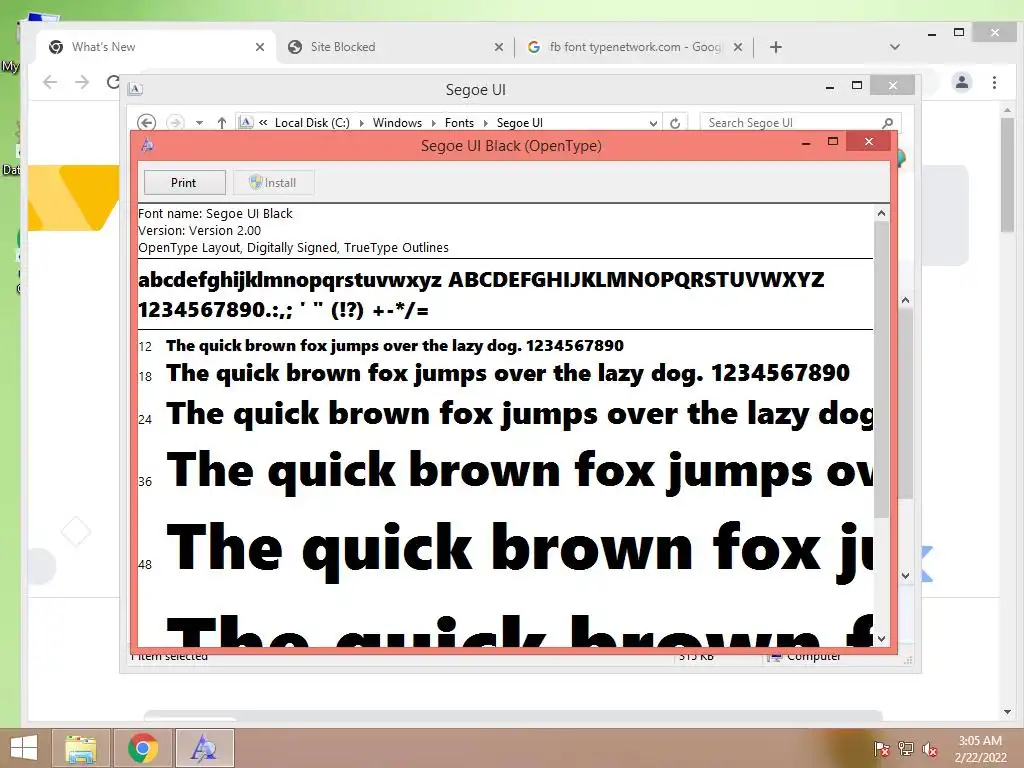Minimize the Segoe UI Black font viewer
The image size is (1024, 768).
(807, 142)
